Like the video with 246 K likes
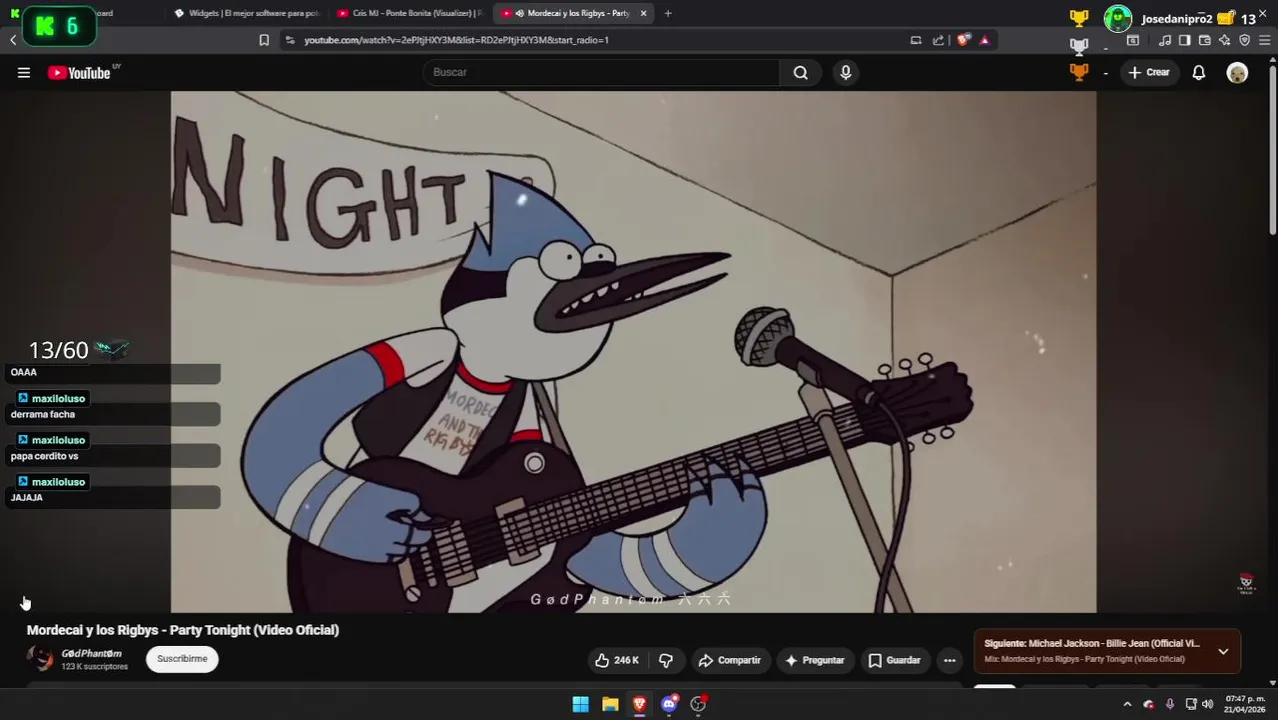1278x720 pixels. 617,660
